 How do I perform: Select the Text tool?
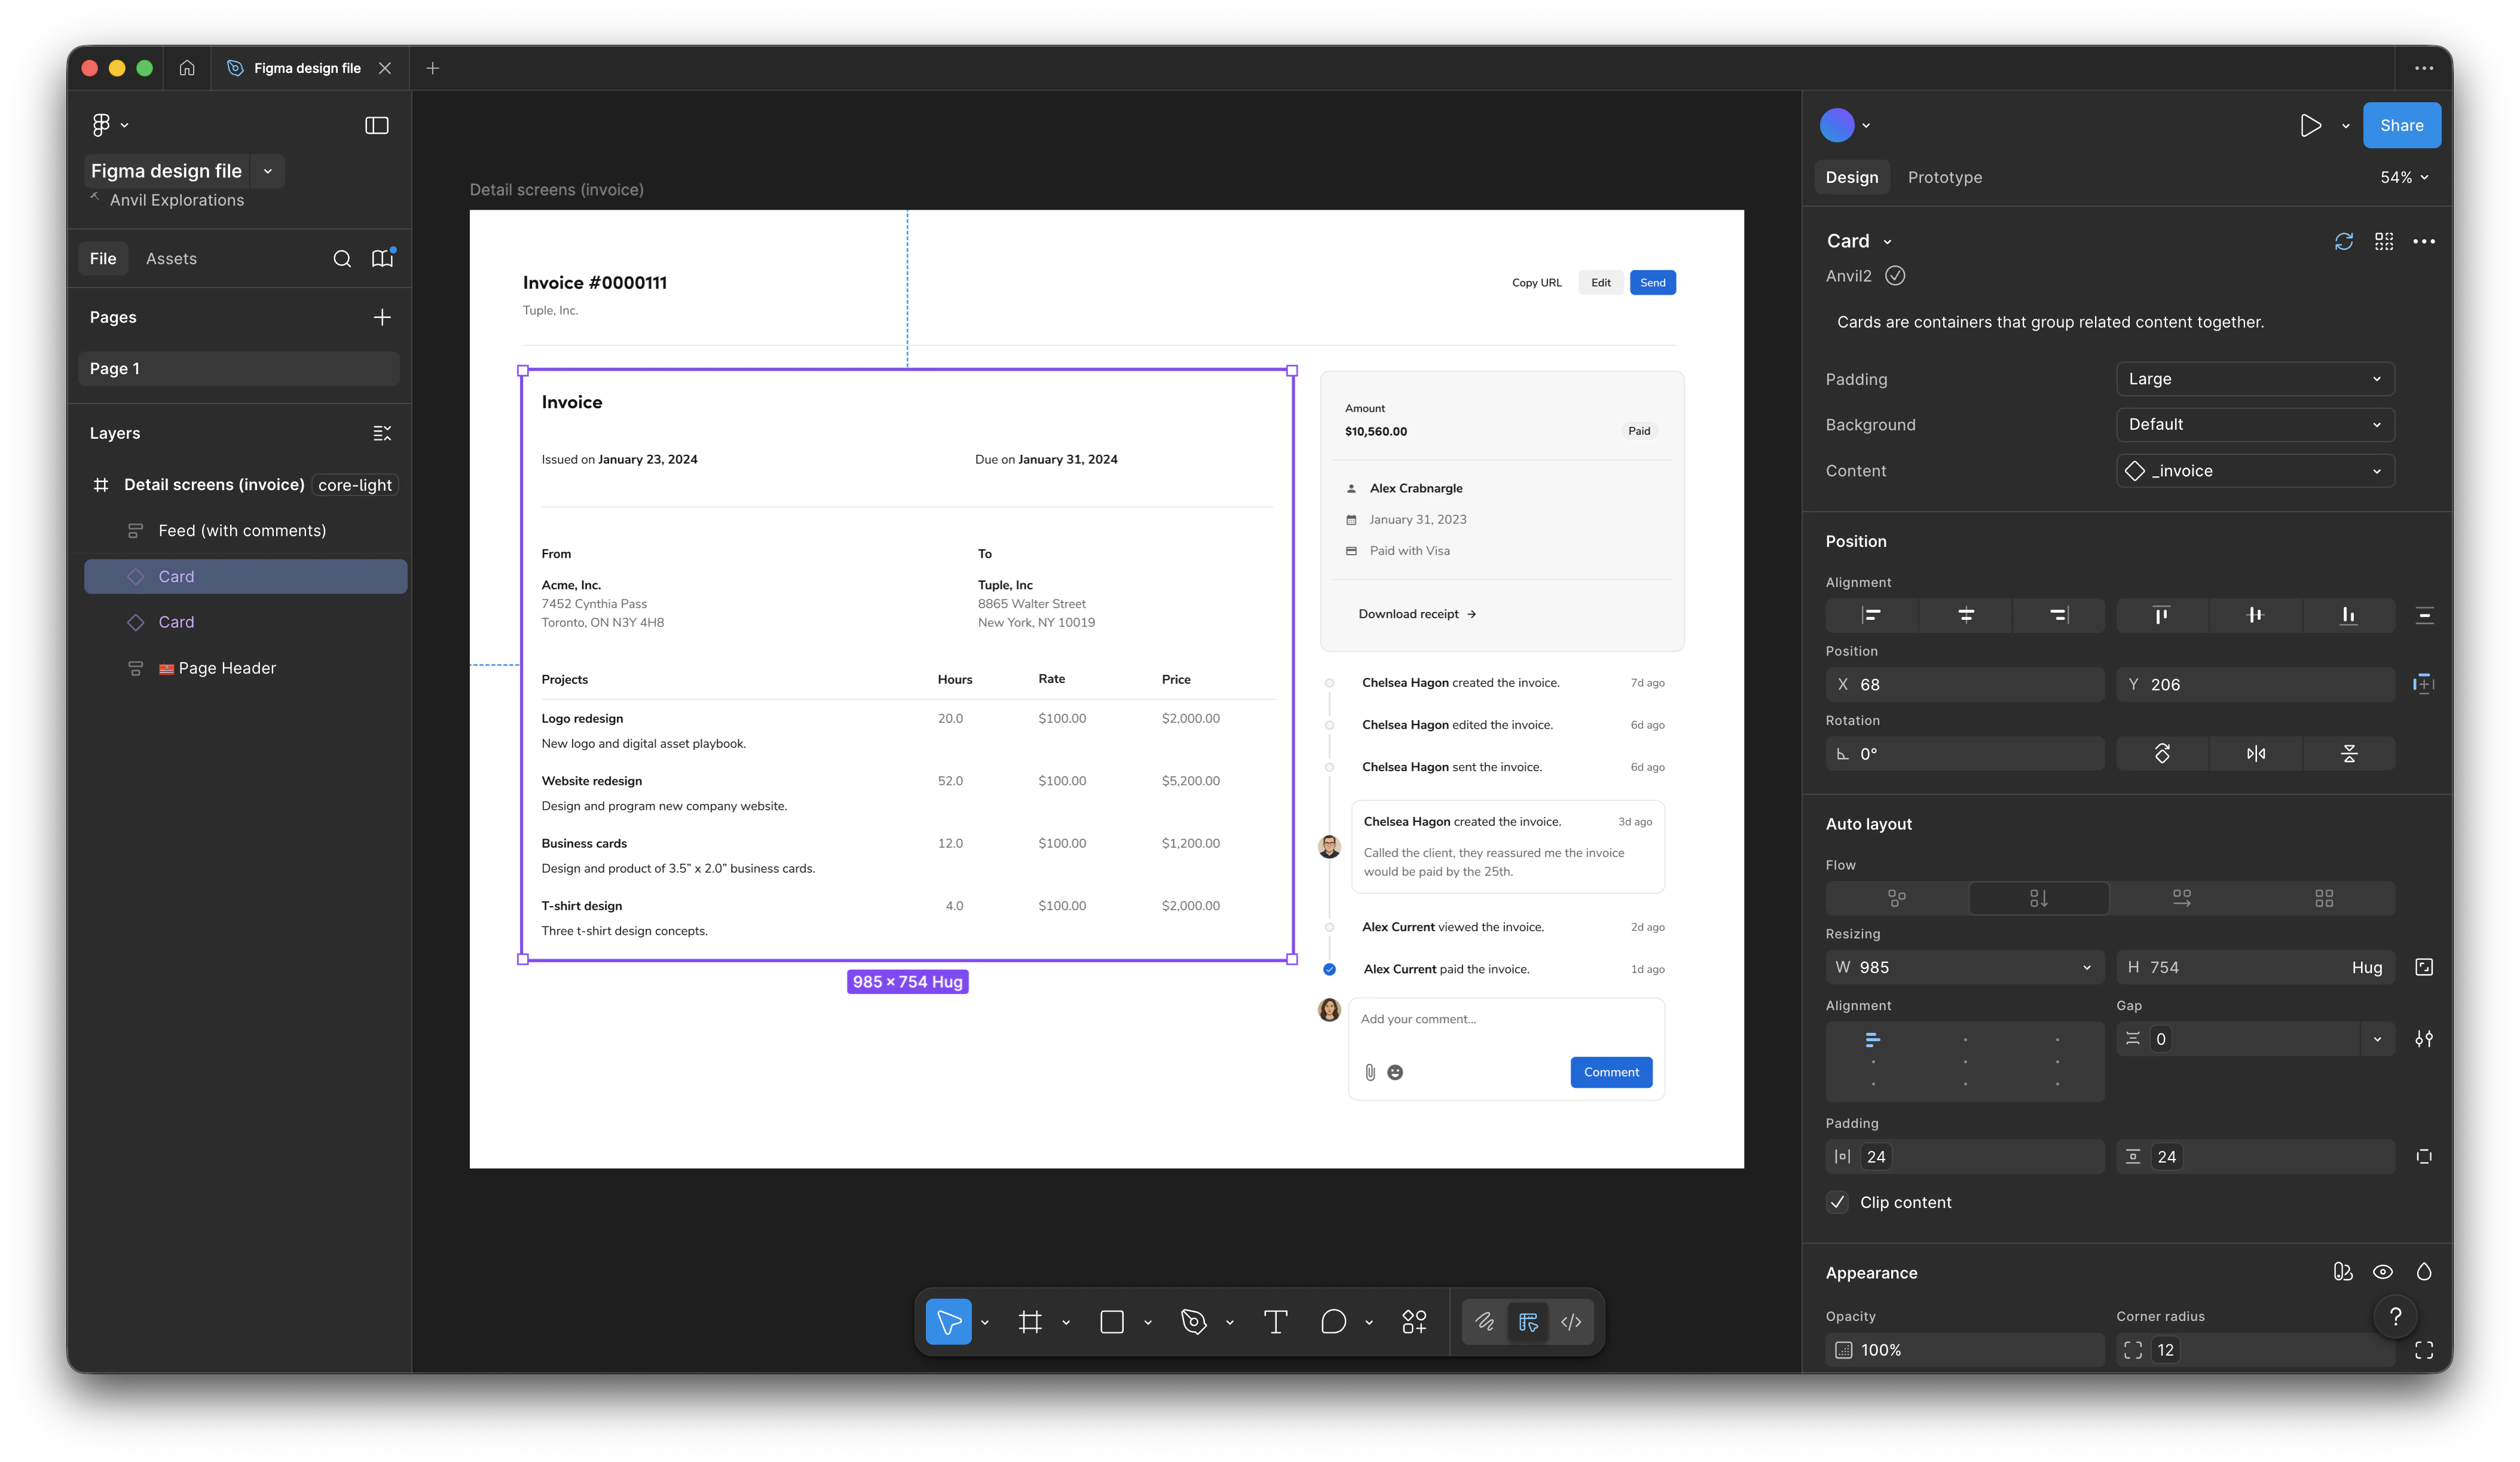point(1276,1322)
